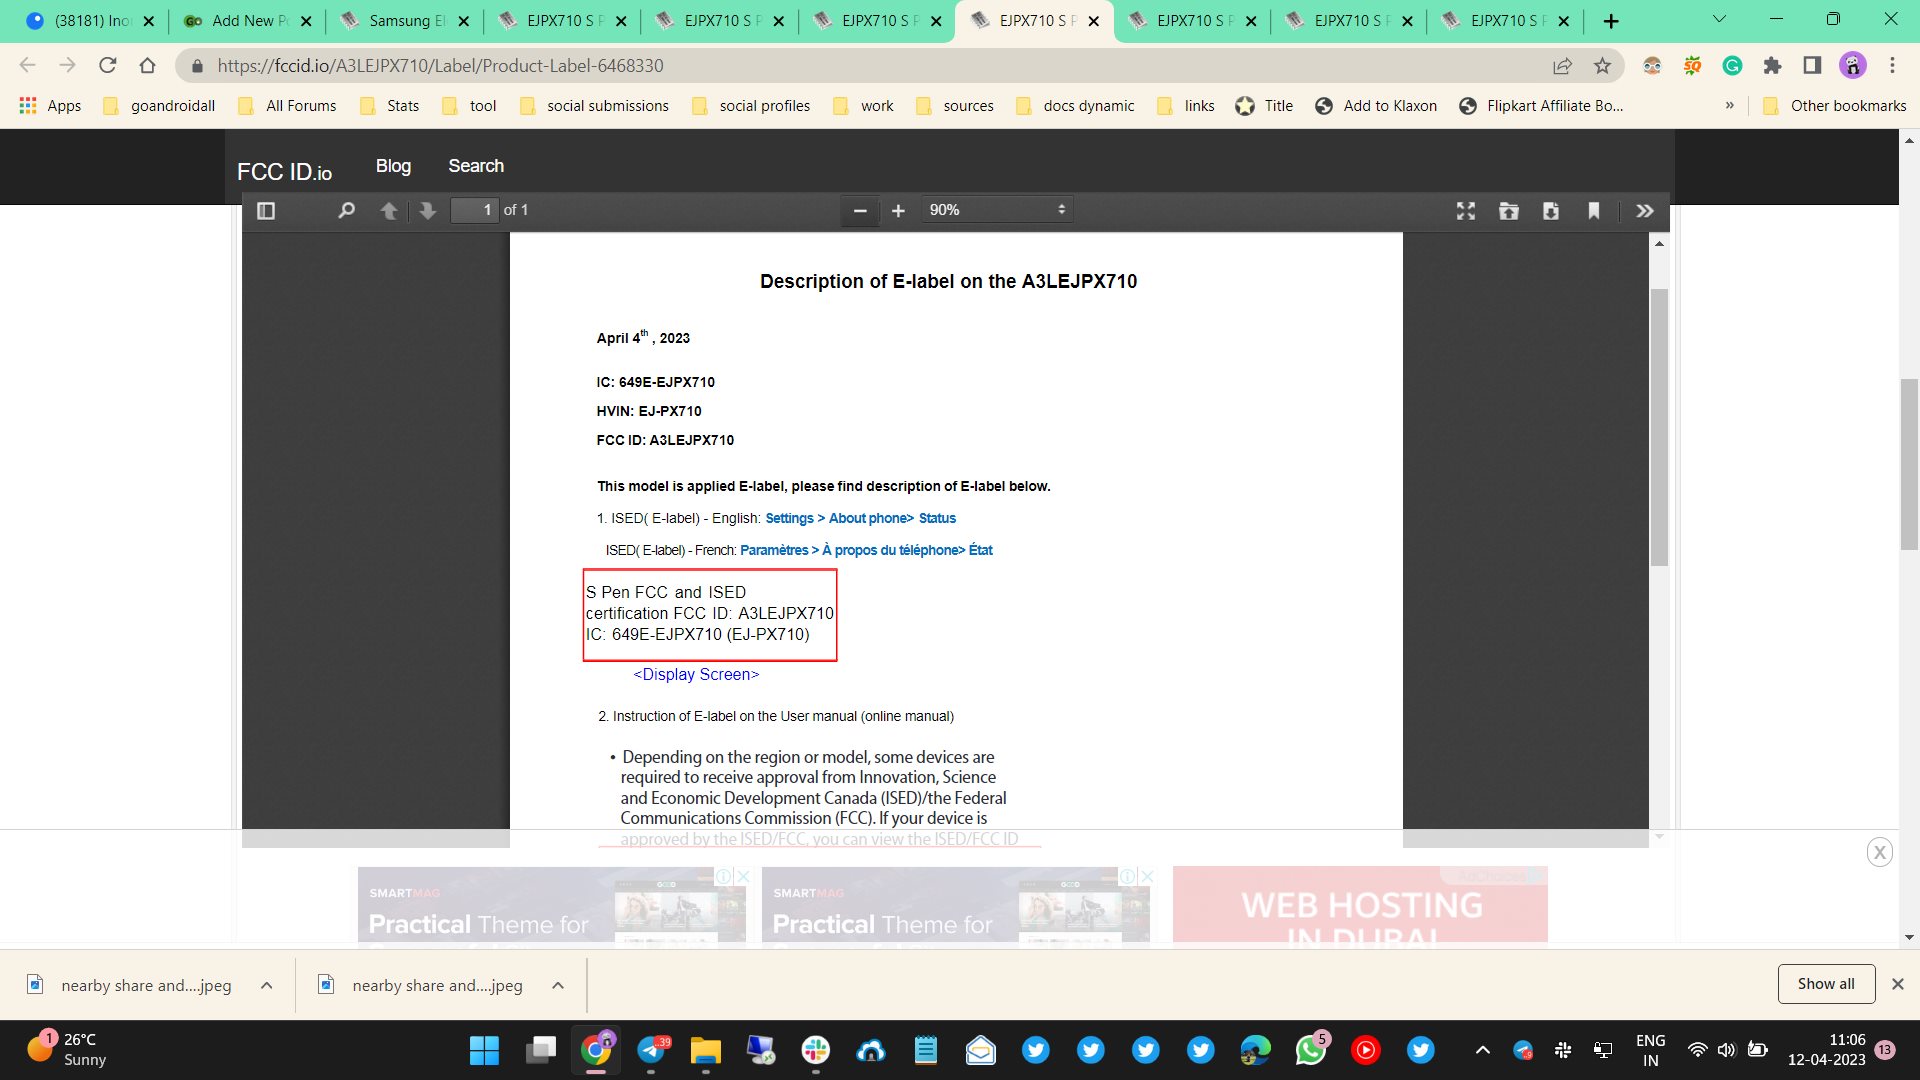The width and height of the screenshot is (1920, 1080).
Task: Open WhatsApp from taskbar
Action: click(1311, 1050)
